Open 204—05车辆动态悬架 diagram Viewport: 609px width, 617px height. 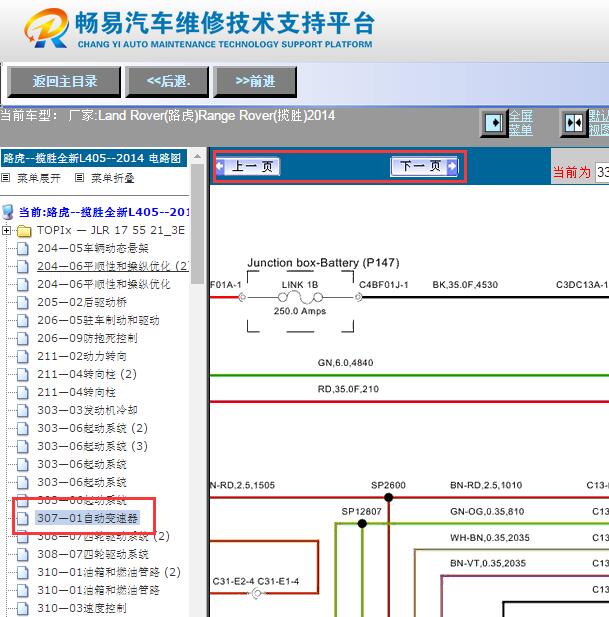tap(93, 248)
